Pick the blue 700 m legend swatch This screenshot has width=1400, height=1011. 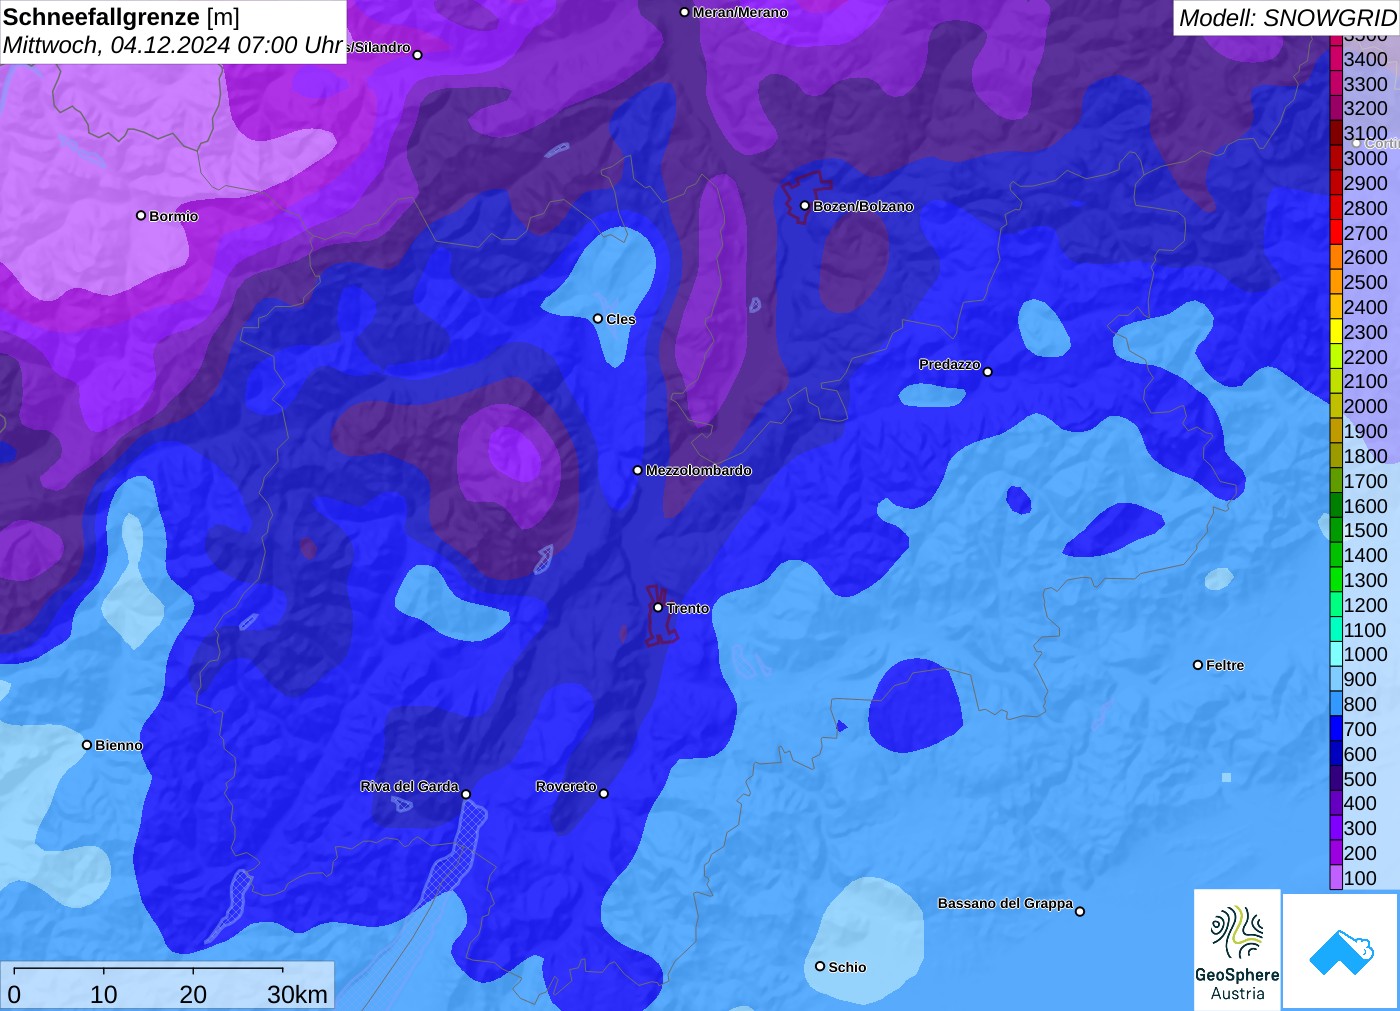(x=1336, y=729)
